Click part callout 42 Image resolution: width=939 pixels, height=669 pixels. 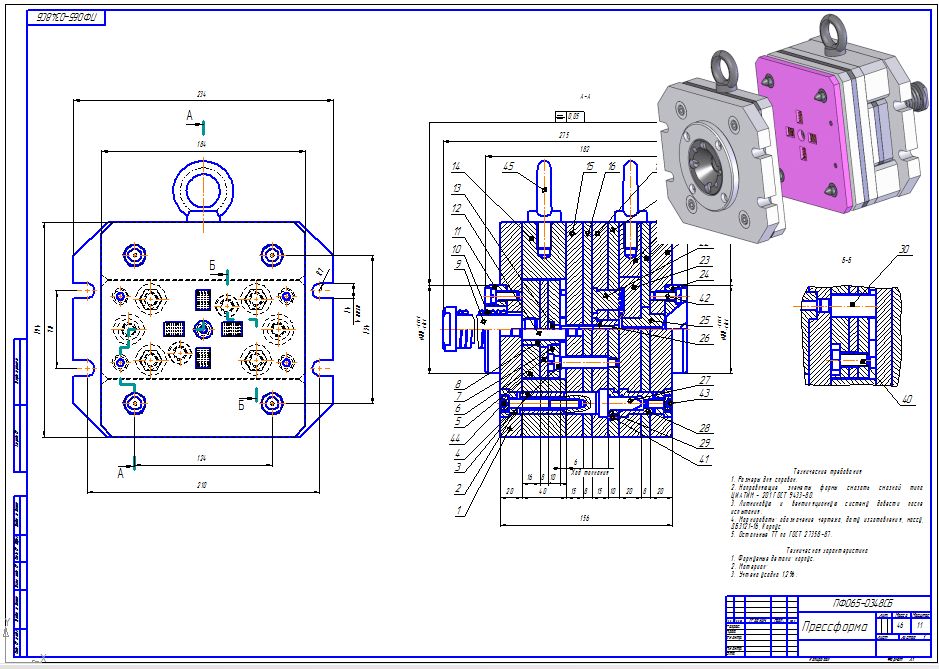[x=705, y=298]
